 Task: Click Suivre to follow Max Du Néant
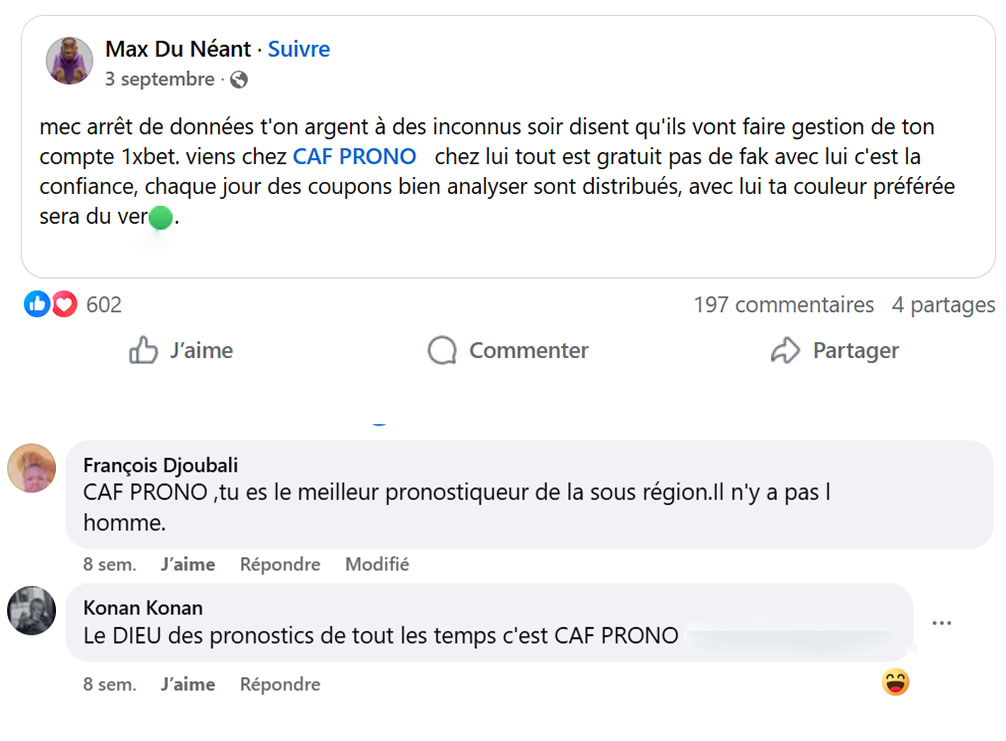click(298, 48)
